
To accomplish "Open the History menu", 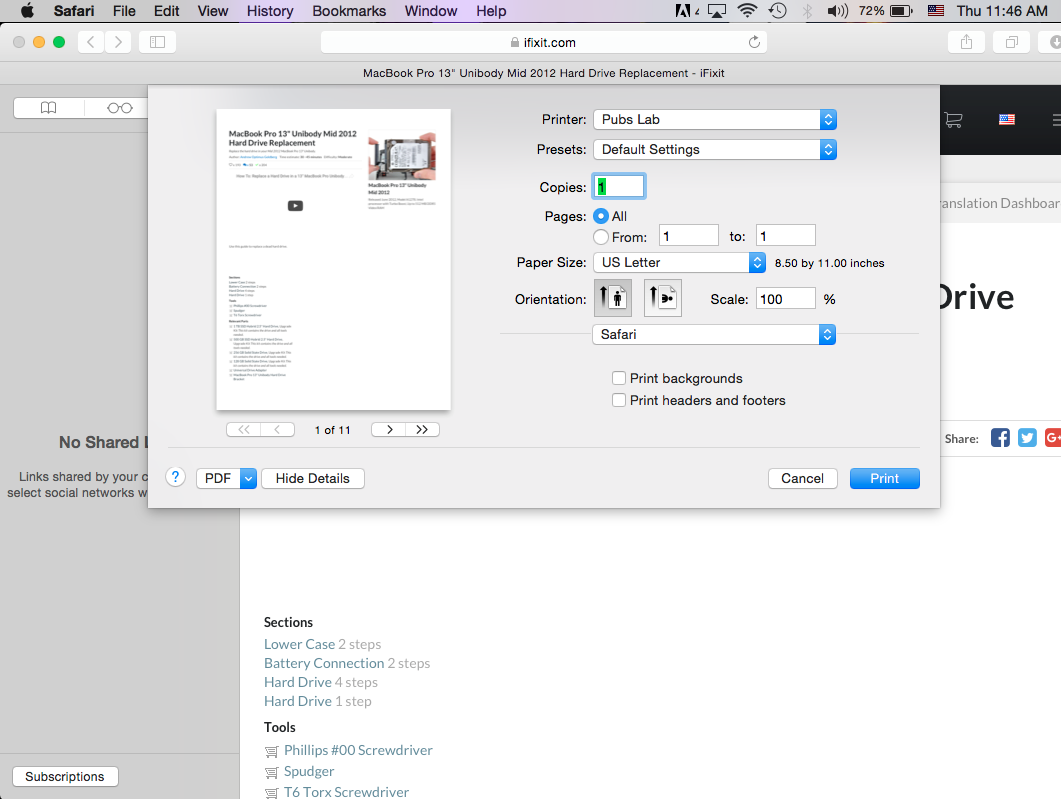I will [x=270, y=11].
